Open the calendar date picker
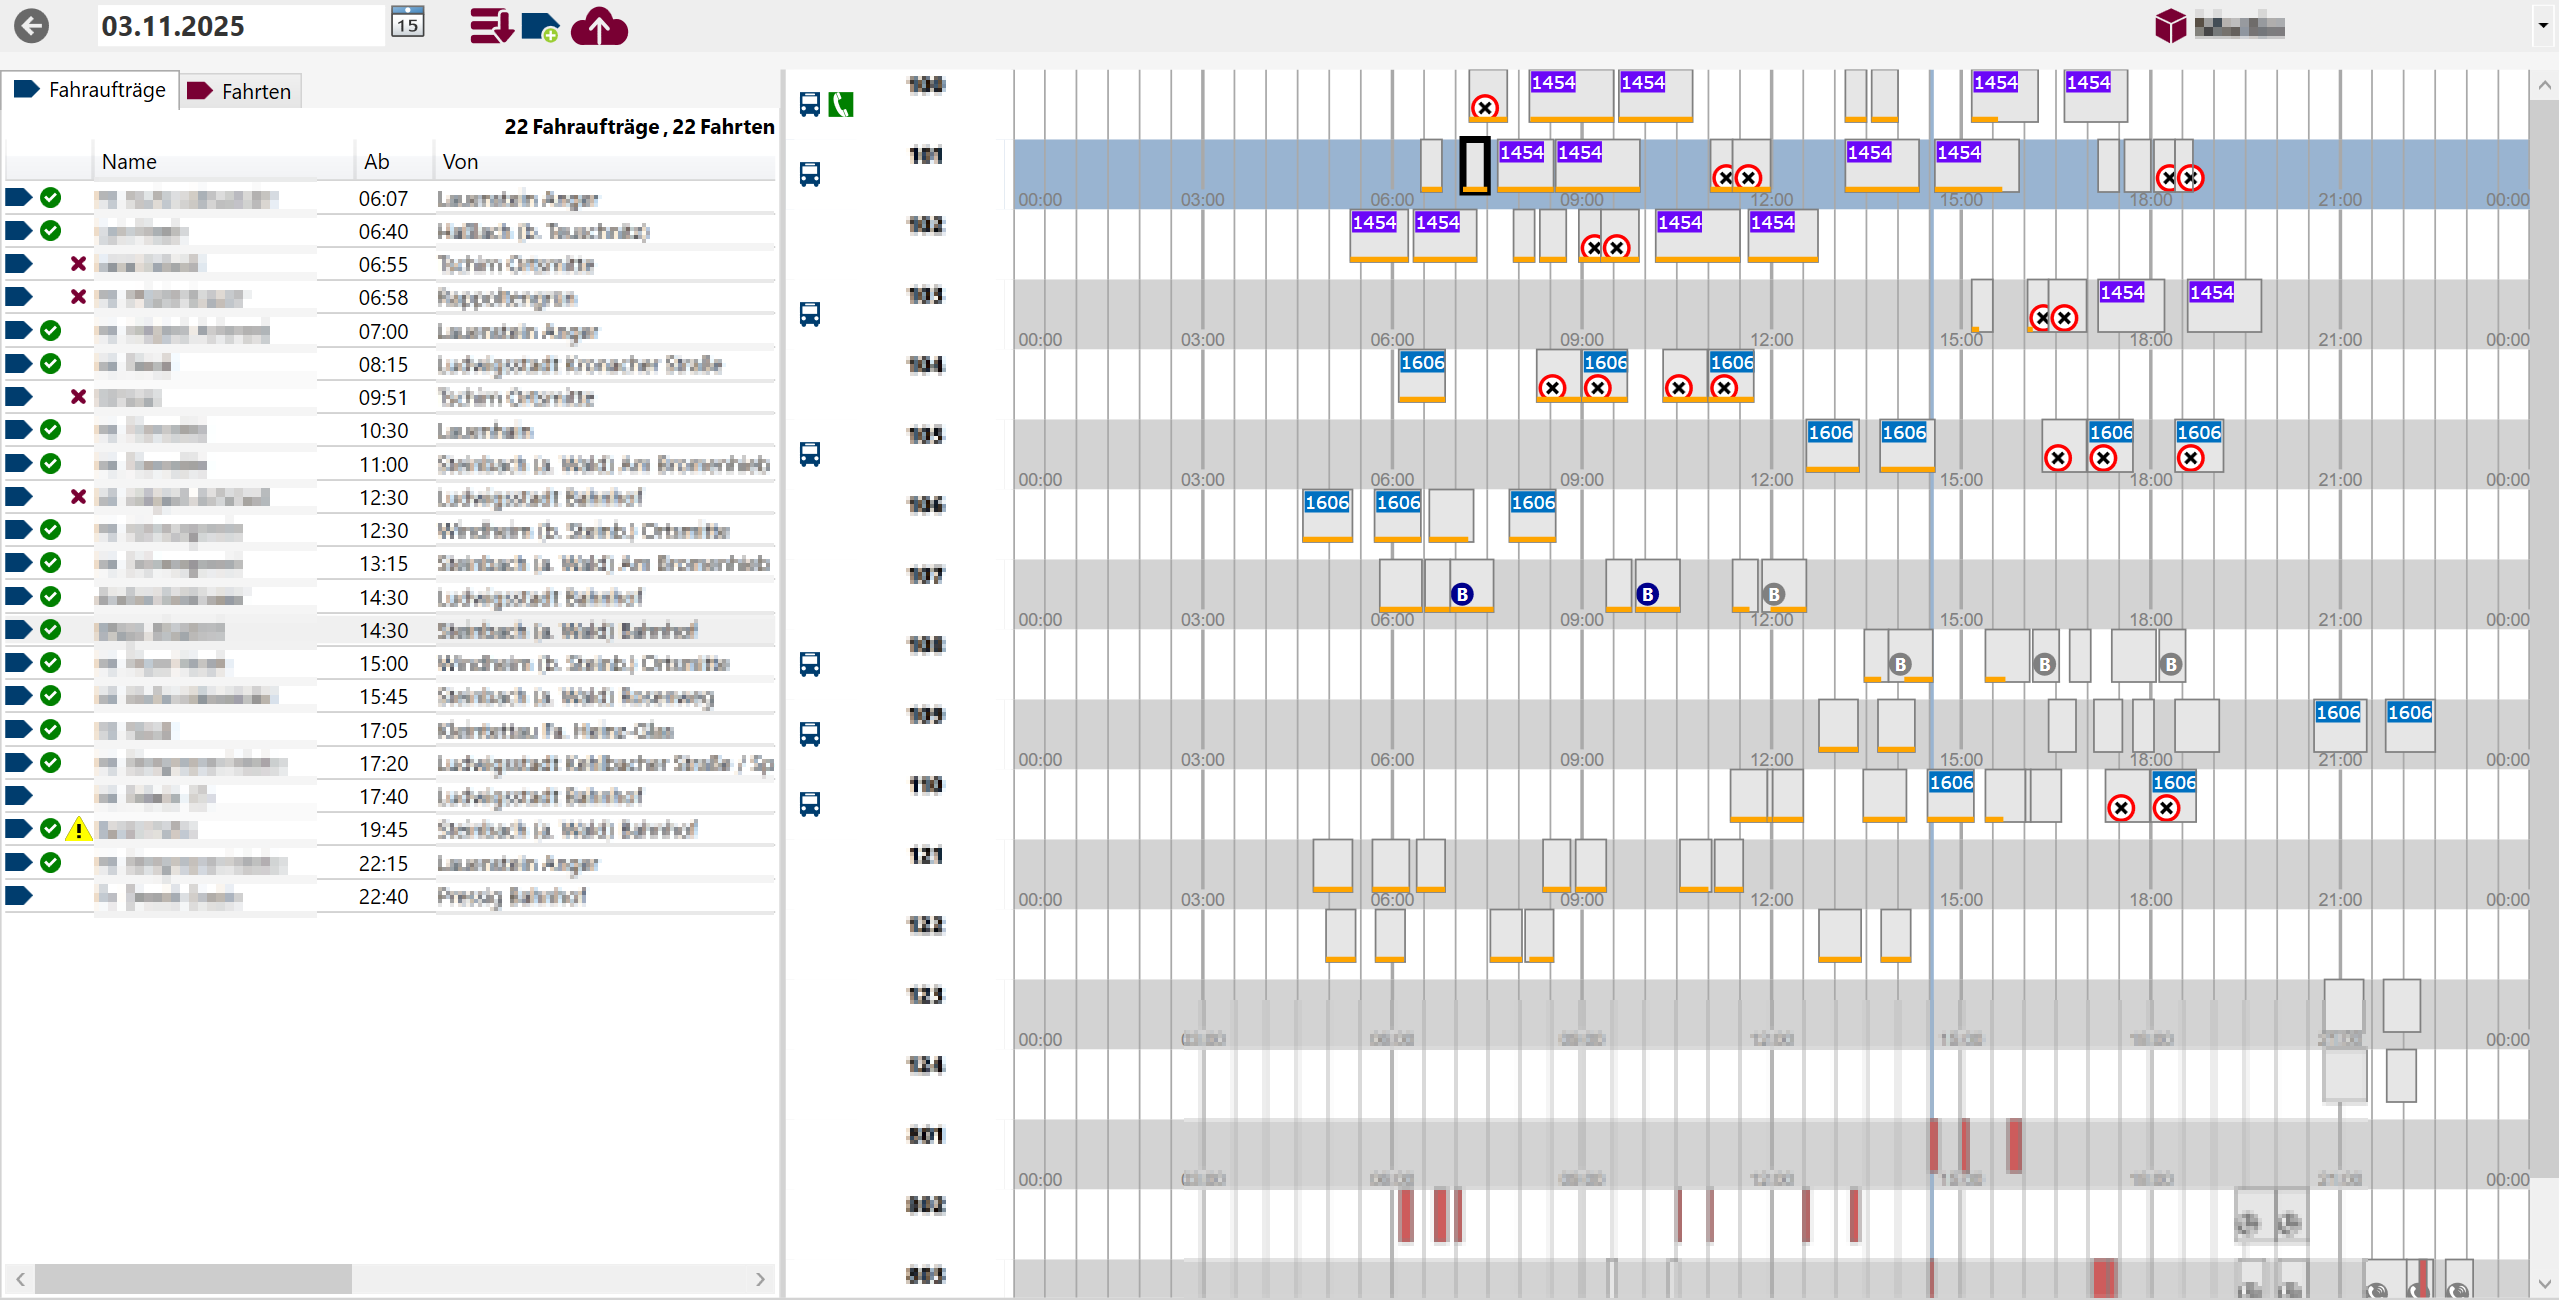 (x=407, y=23)
